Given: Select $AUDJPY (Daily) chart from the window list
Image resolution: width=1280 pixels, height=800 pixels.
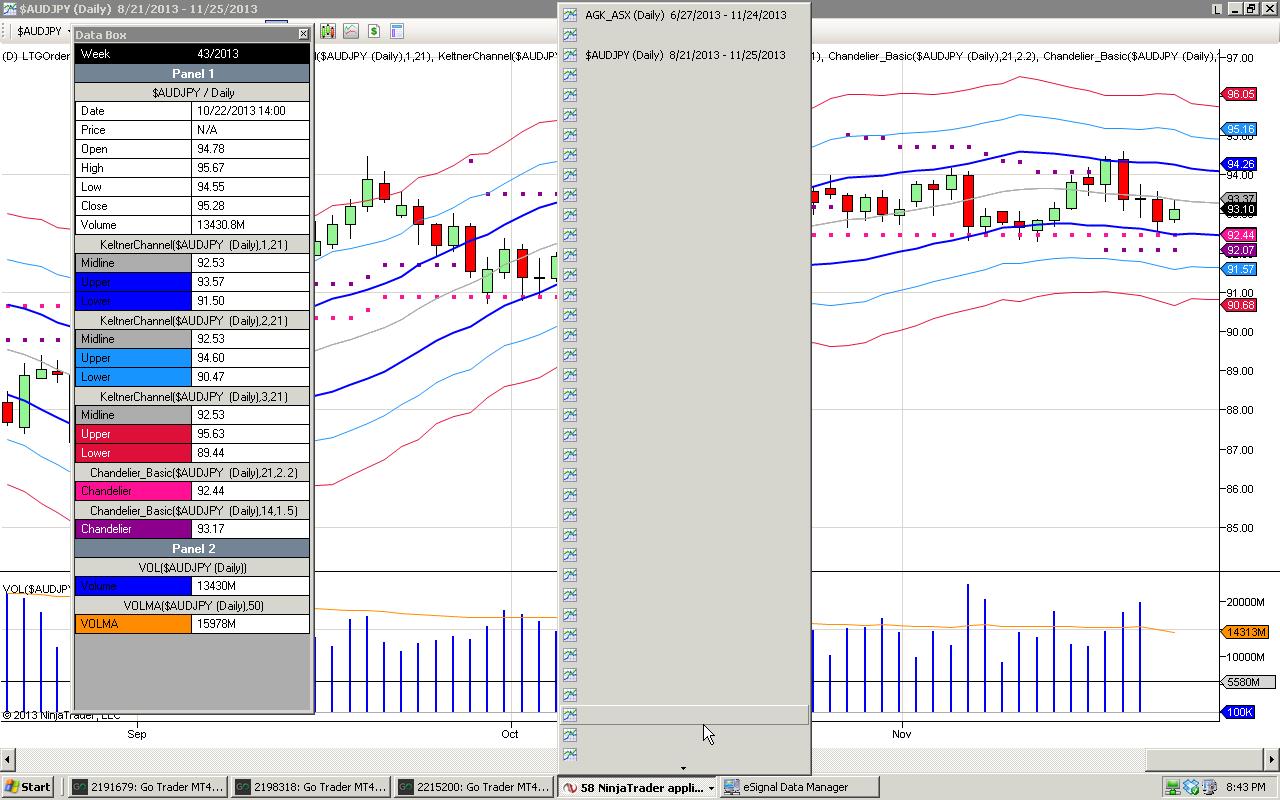Looking at the screenshot, I should point(684,55).
